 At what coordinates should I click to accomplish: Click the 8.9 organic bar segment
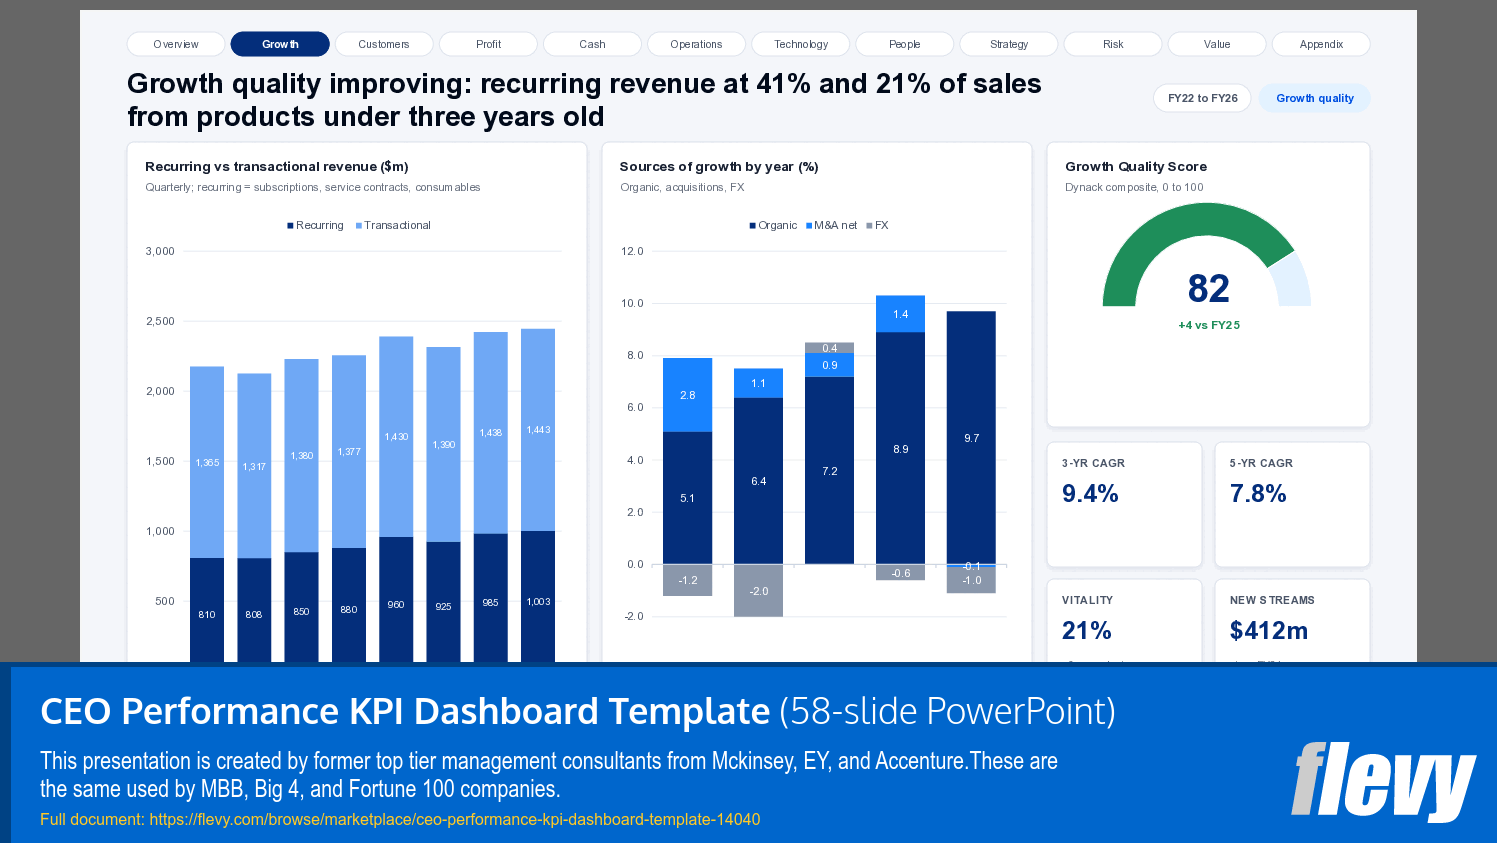[x=900, y=448]
